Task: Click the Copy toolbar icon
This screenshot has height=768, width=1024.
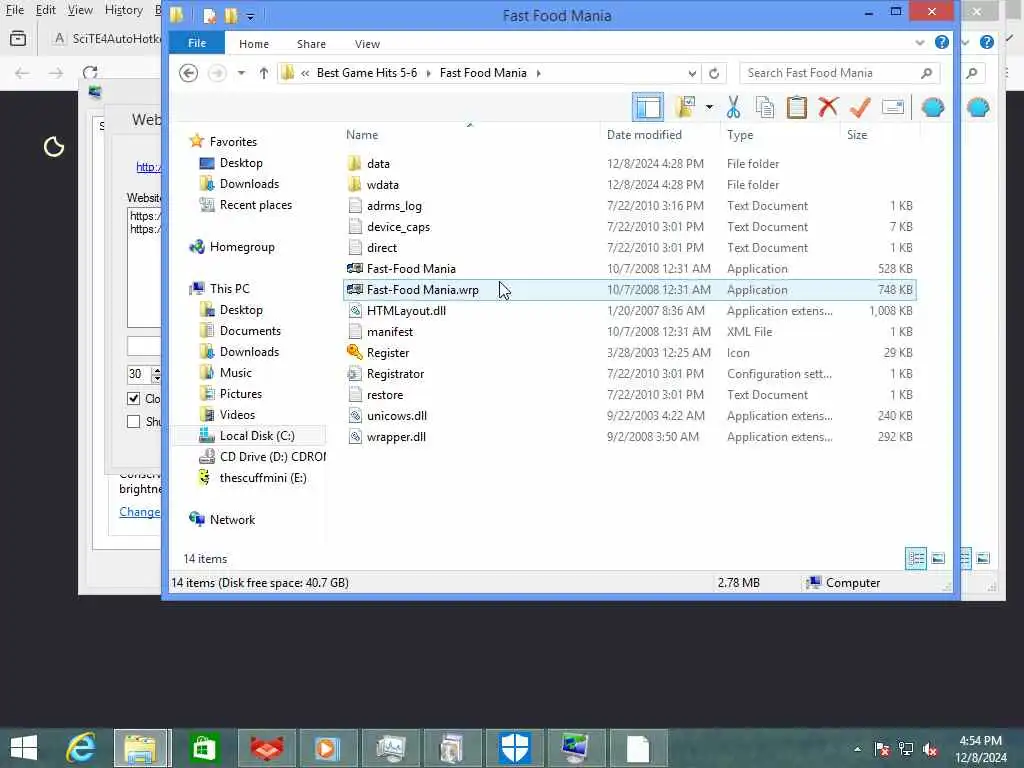Action: pos(765,107)
